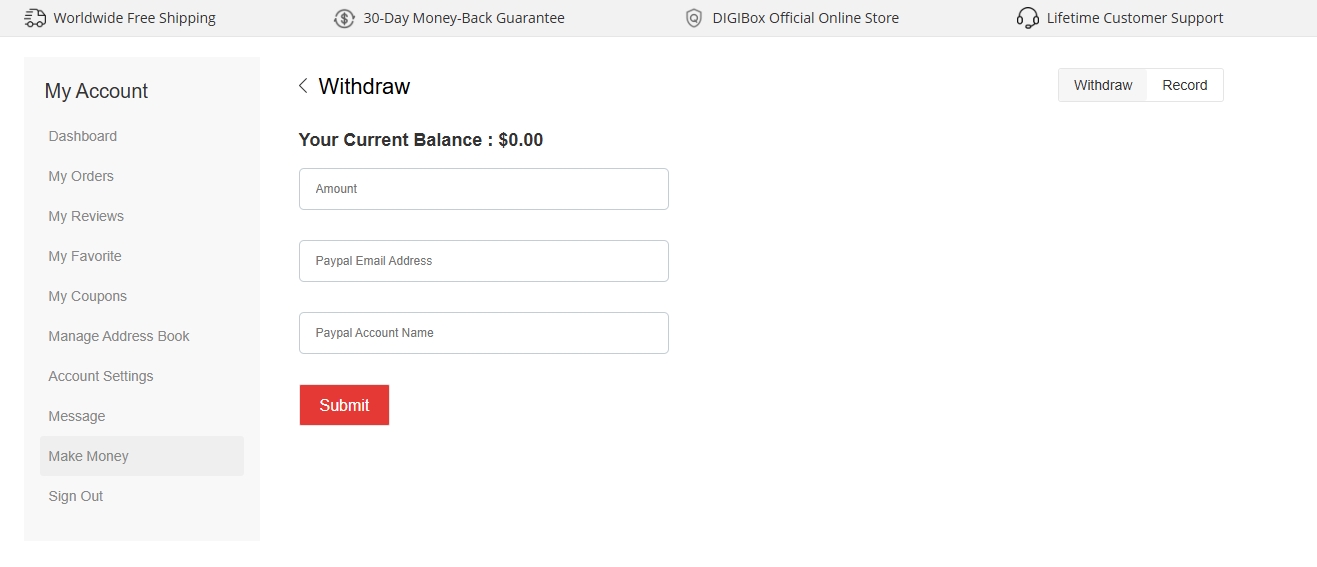The width and height of the screenshot is (1317, 567).
Task: Sign Out of the account
Action: (x=76, y=496)
